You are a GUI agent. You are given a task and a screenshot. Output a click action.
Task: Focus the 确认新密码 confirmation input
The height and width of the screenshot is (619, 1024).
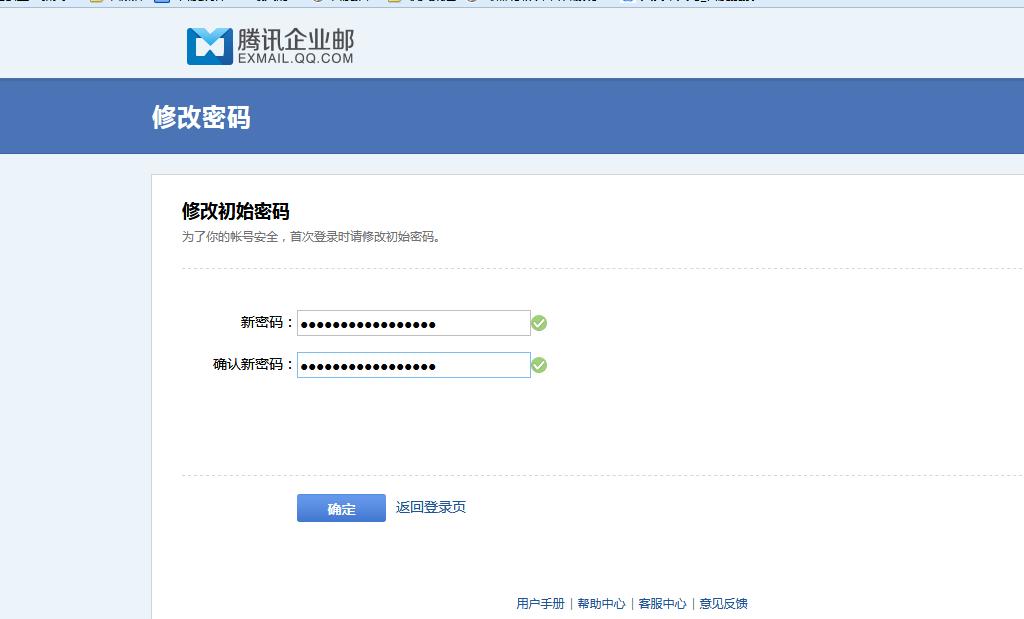(x=413, y=365)
